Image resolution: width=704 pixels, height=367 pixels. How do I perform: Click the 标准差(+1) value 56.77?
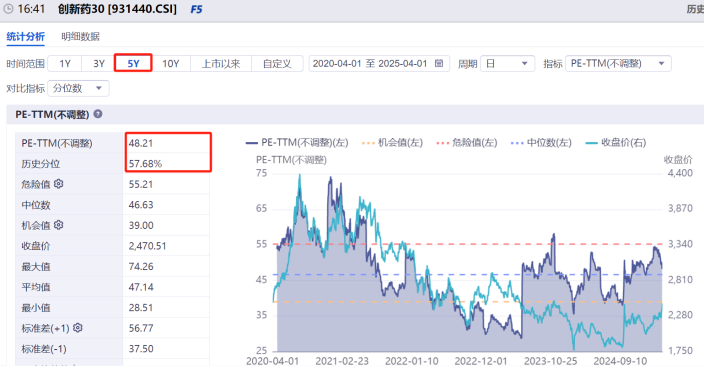141,328
